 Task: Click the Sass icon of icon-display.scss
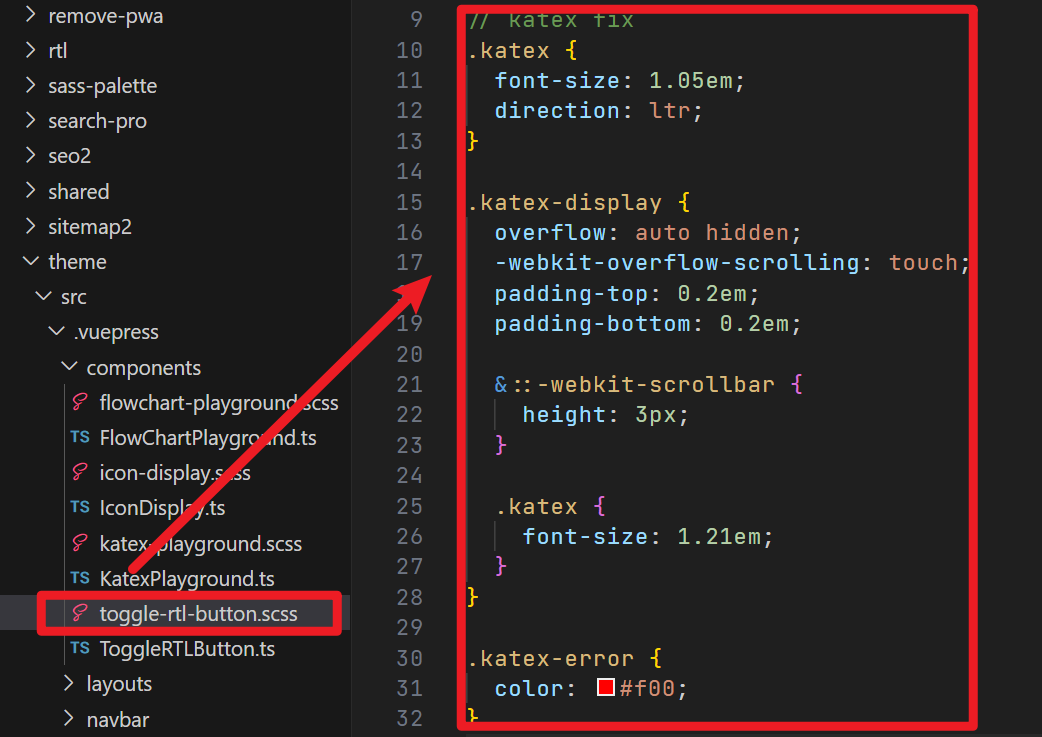[80, 473]
